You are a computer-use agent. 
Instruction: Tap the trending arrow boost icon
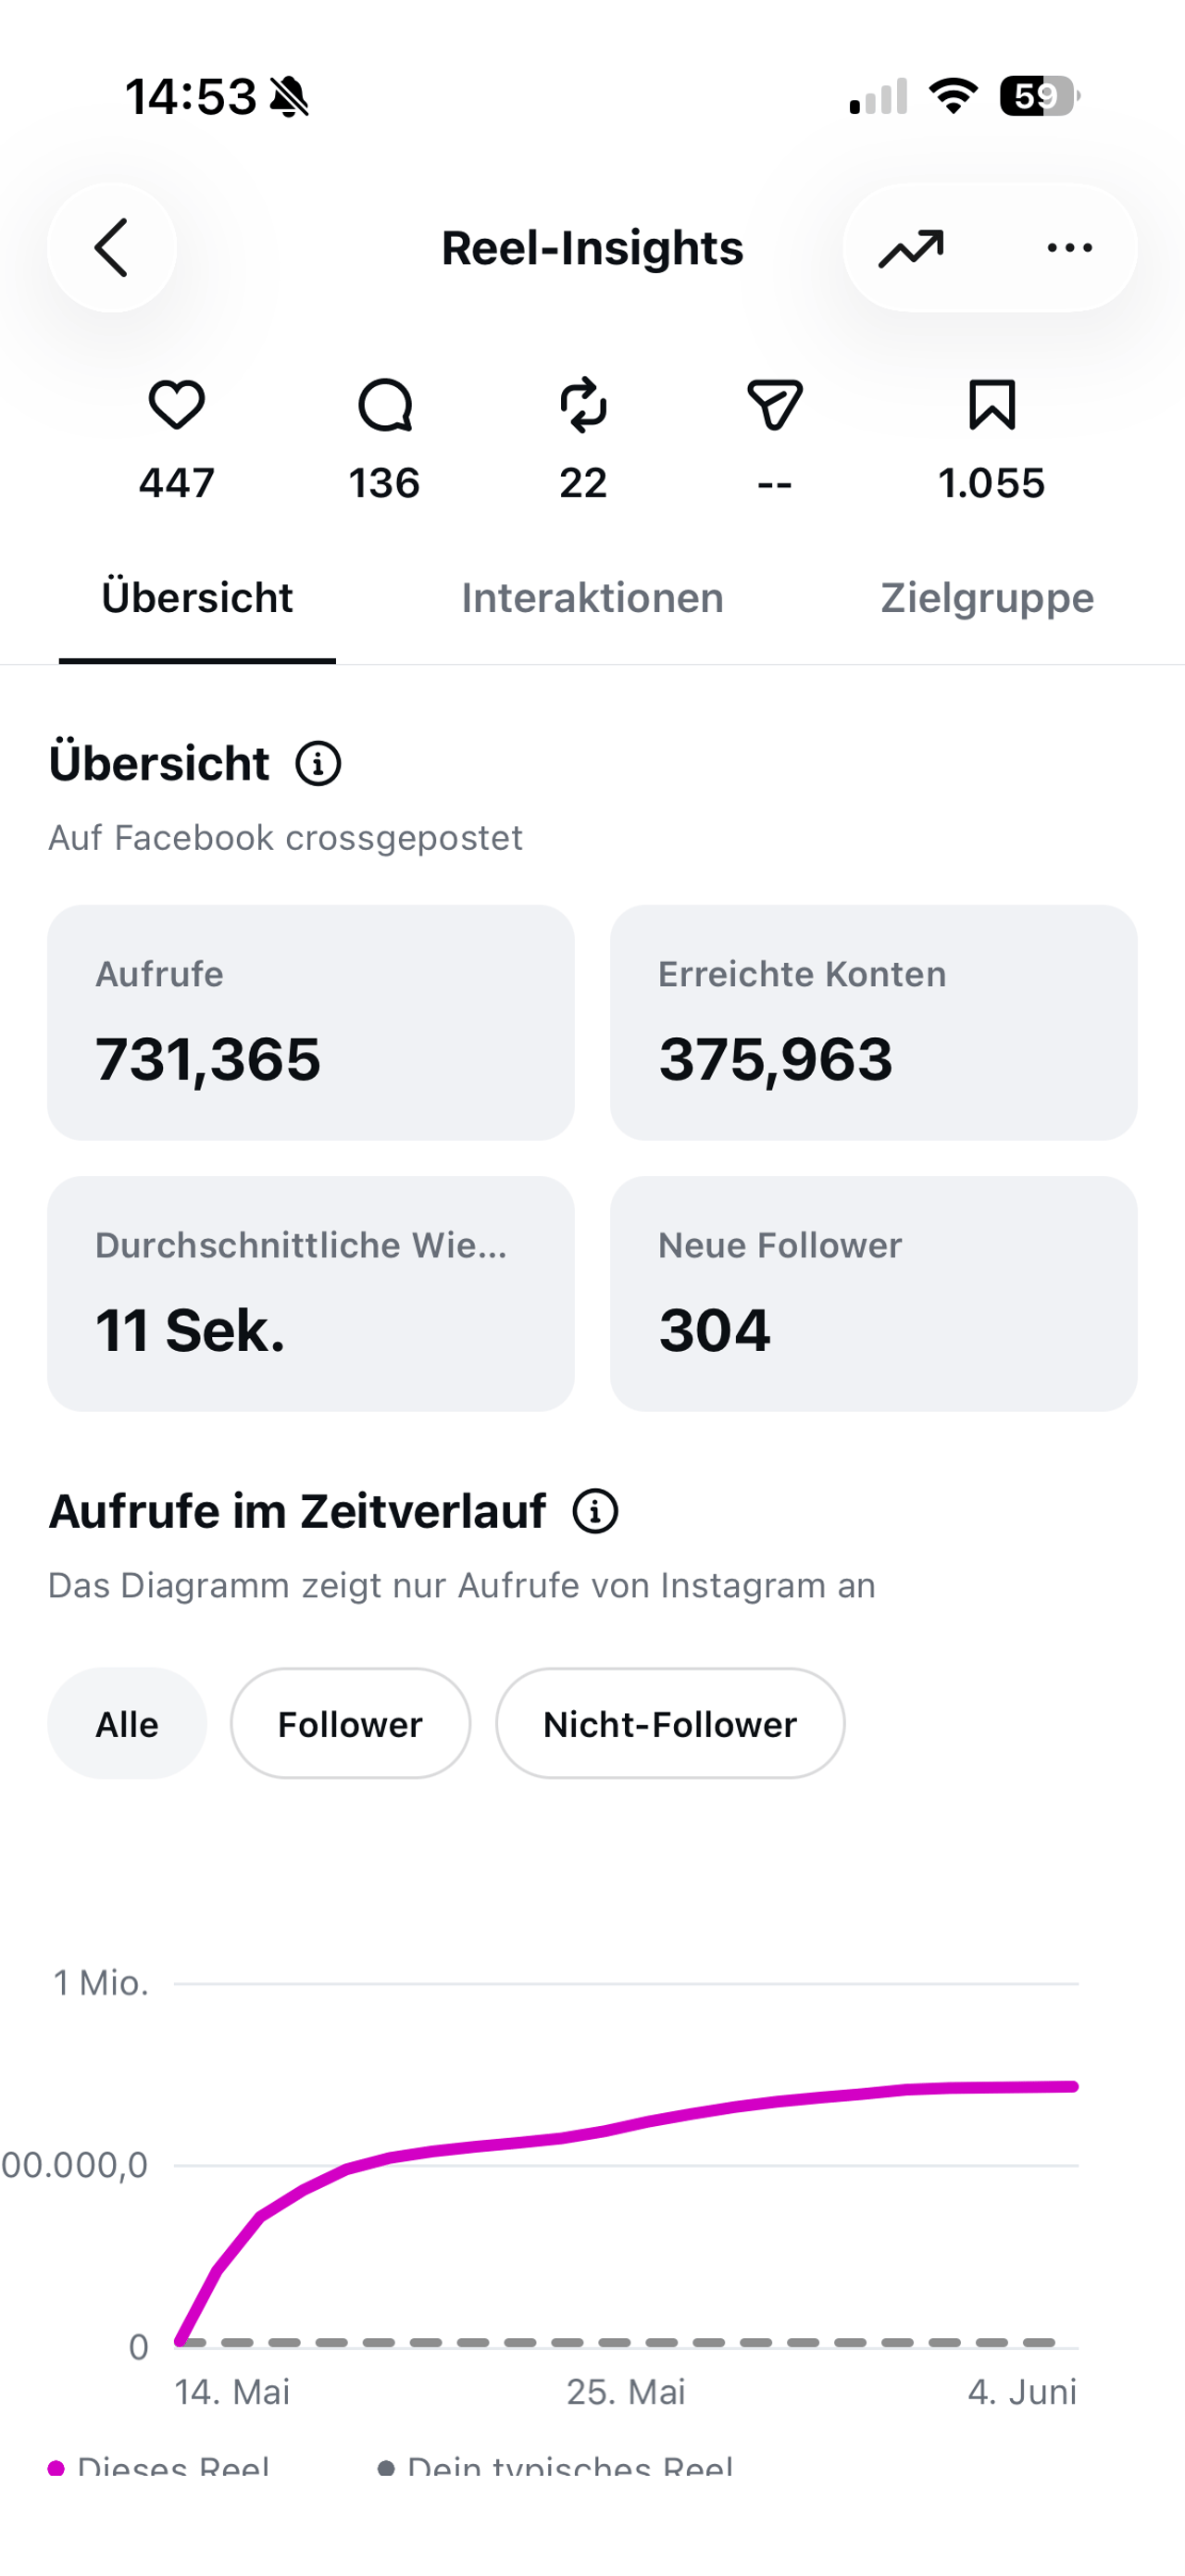click(911, 248)
